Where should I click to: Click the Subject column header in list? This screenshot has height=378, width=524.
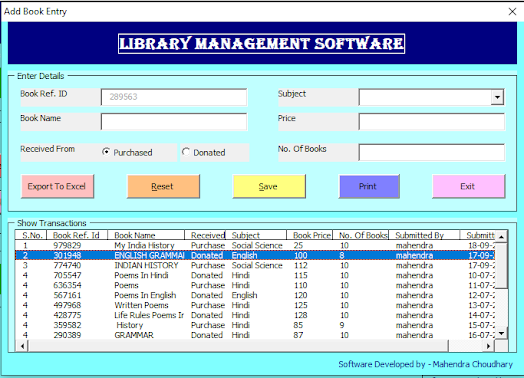click(256, 235)
